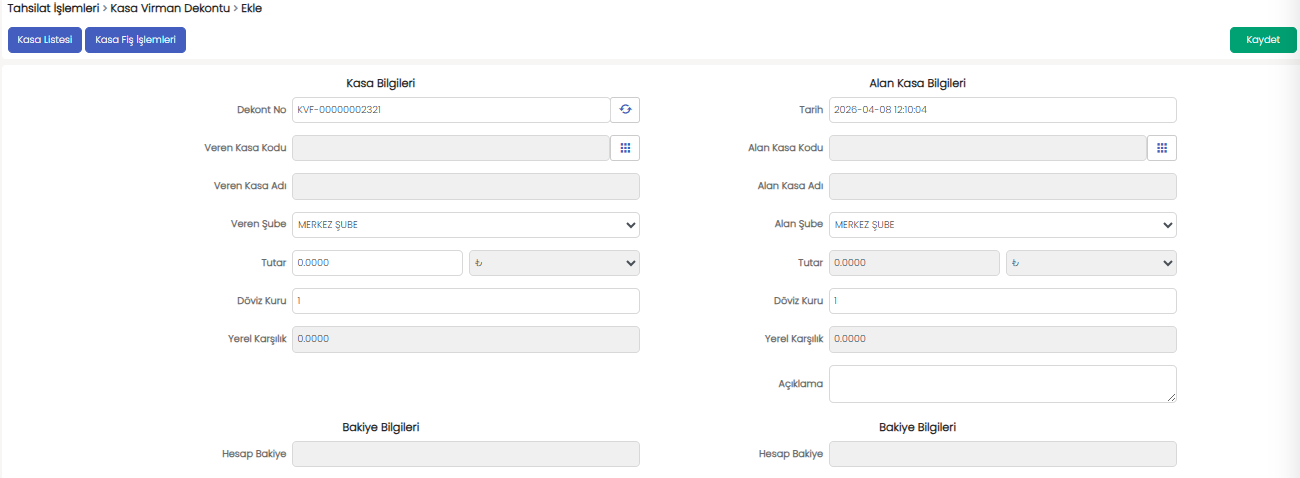Open the Alan currency dropdown next to Tutar
The width and height of the screenshot is (1300, 478).
(1091, 263)
